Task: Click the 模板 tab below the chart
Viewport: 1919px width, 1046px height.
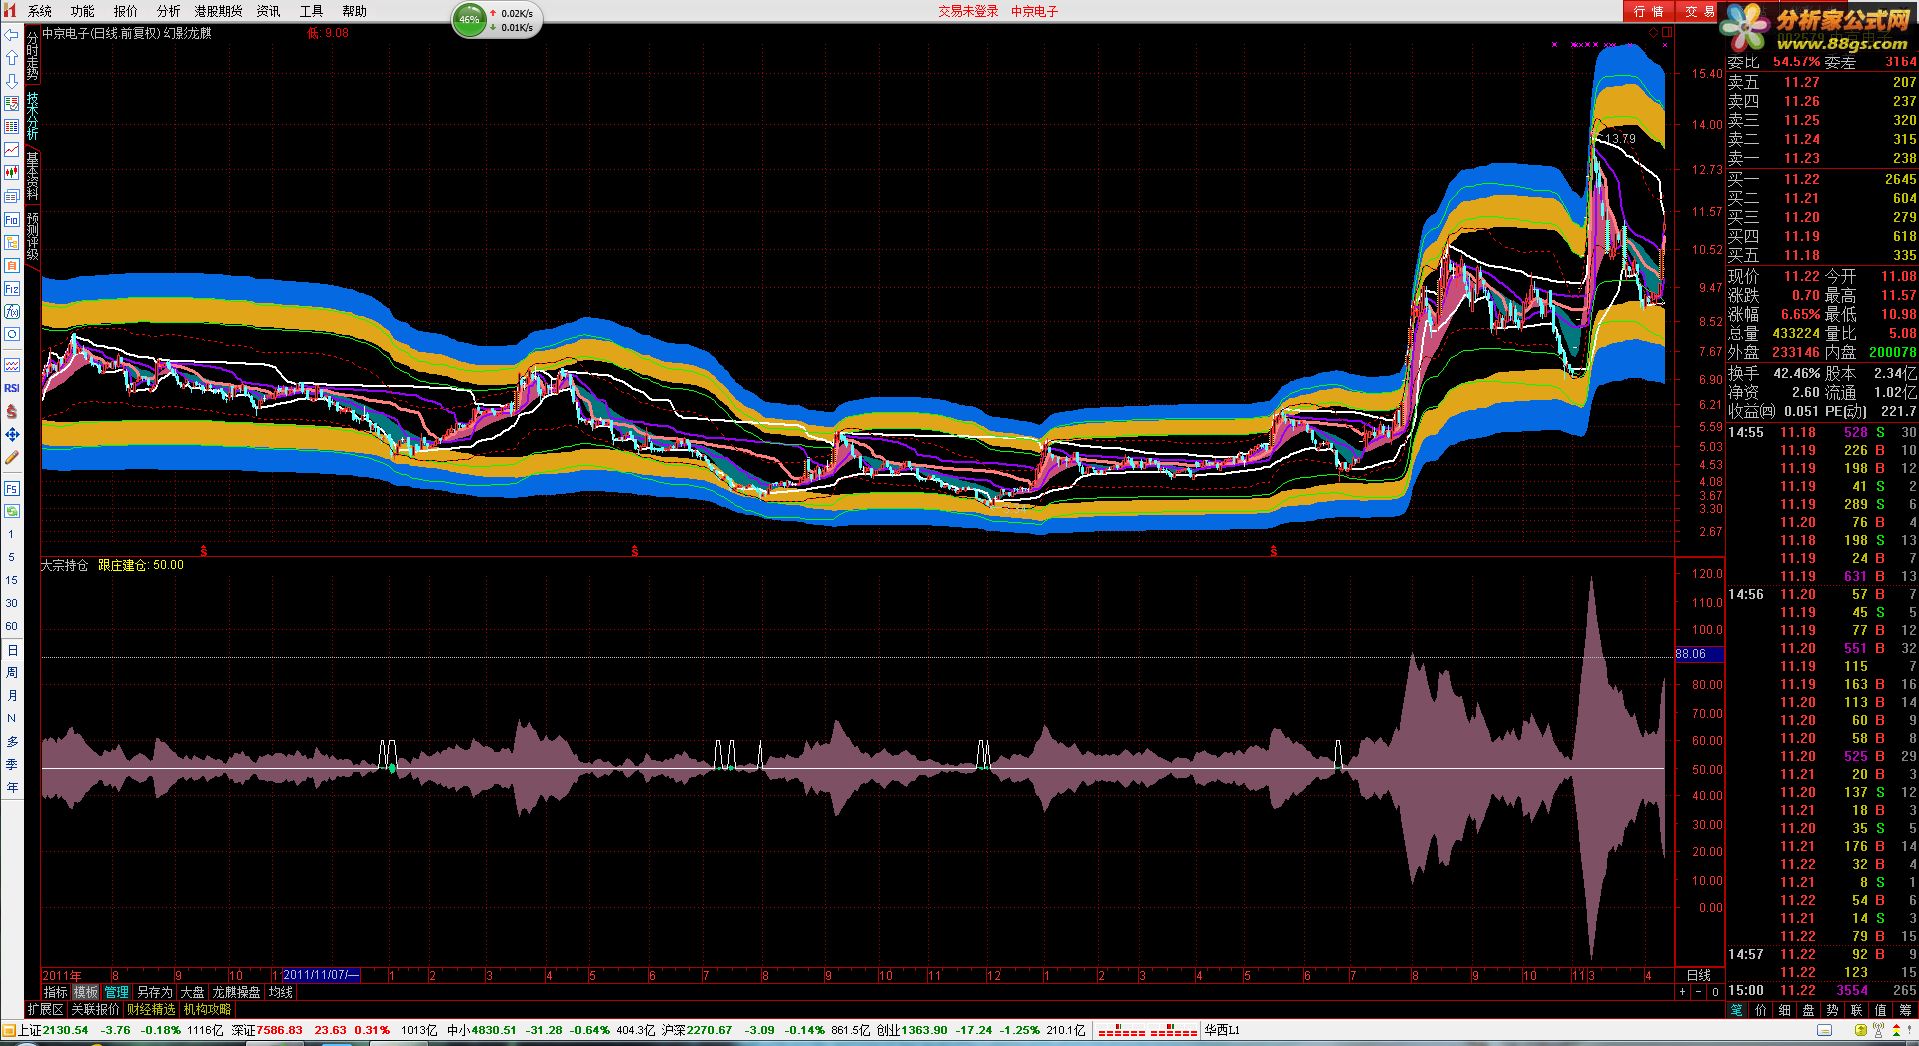Action: 86,992
